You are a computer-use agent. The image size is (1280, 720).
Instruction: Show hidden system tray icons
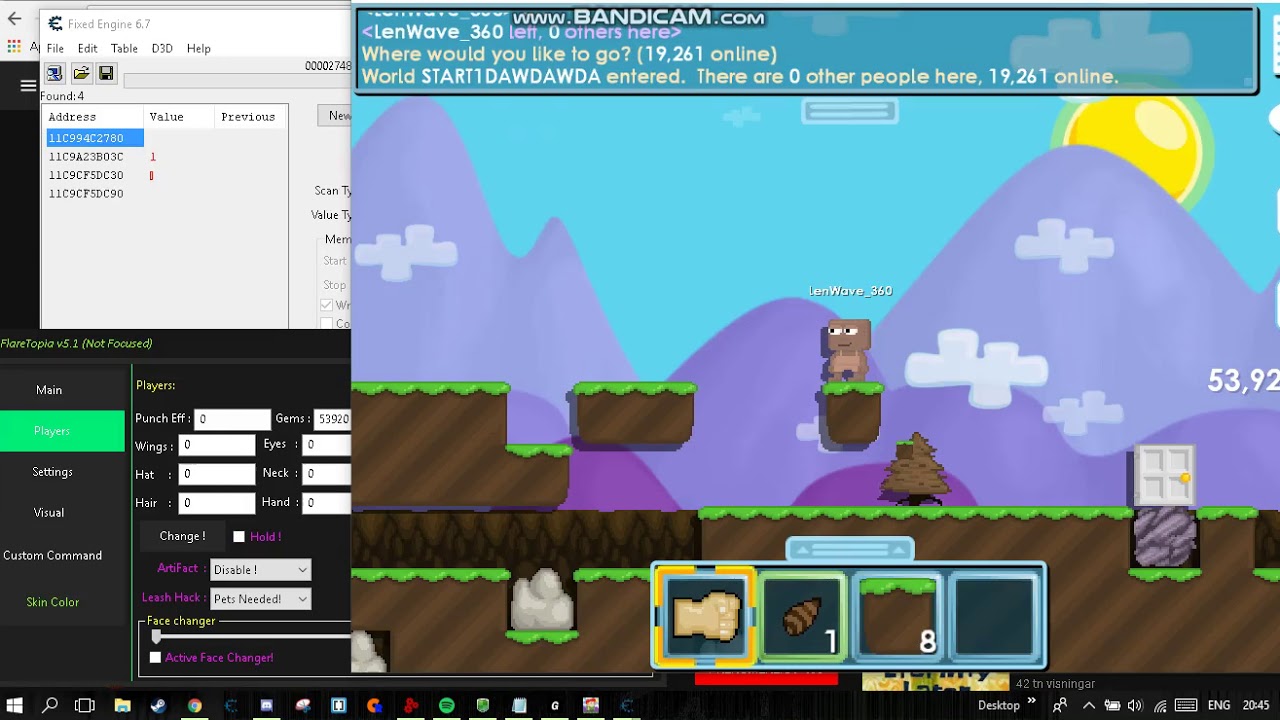[1089, 705]
